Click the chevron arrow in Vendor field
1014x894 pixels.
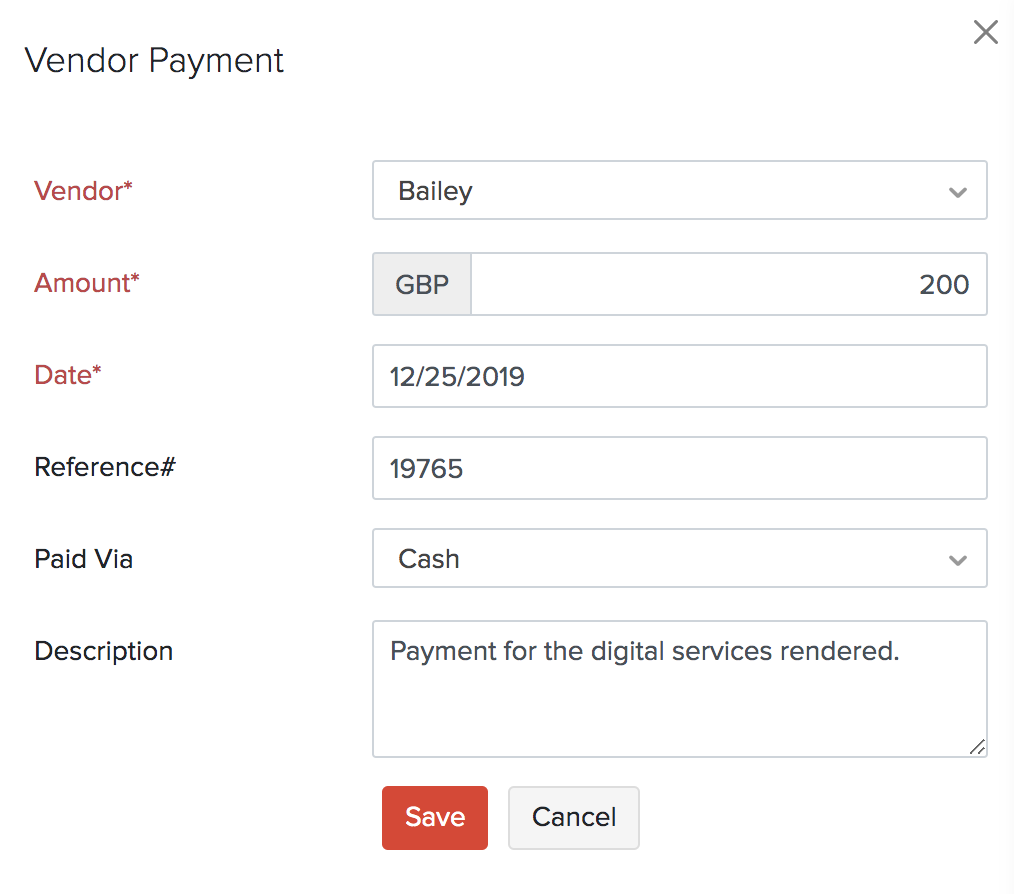pos(957,192)
